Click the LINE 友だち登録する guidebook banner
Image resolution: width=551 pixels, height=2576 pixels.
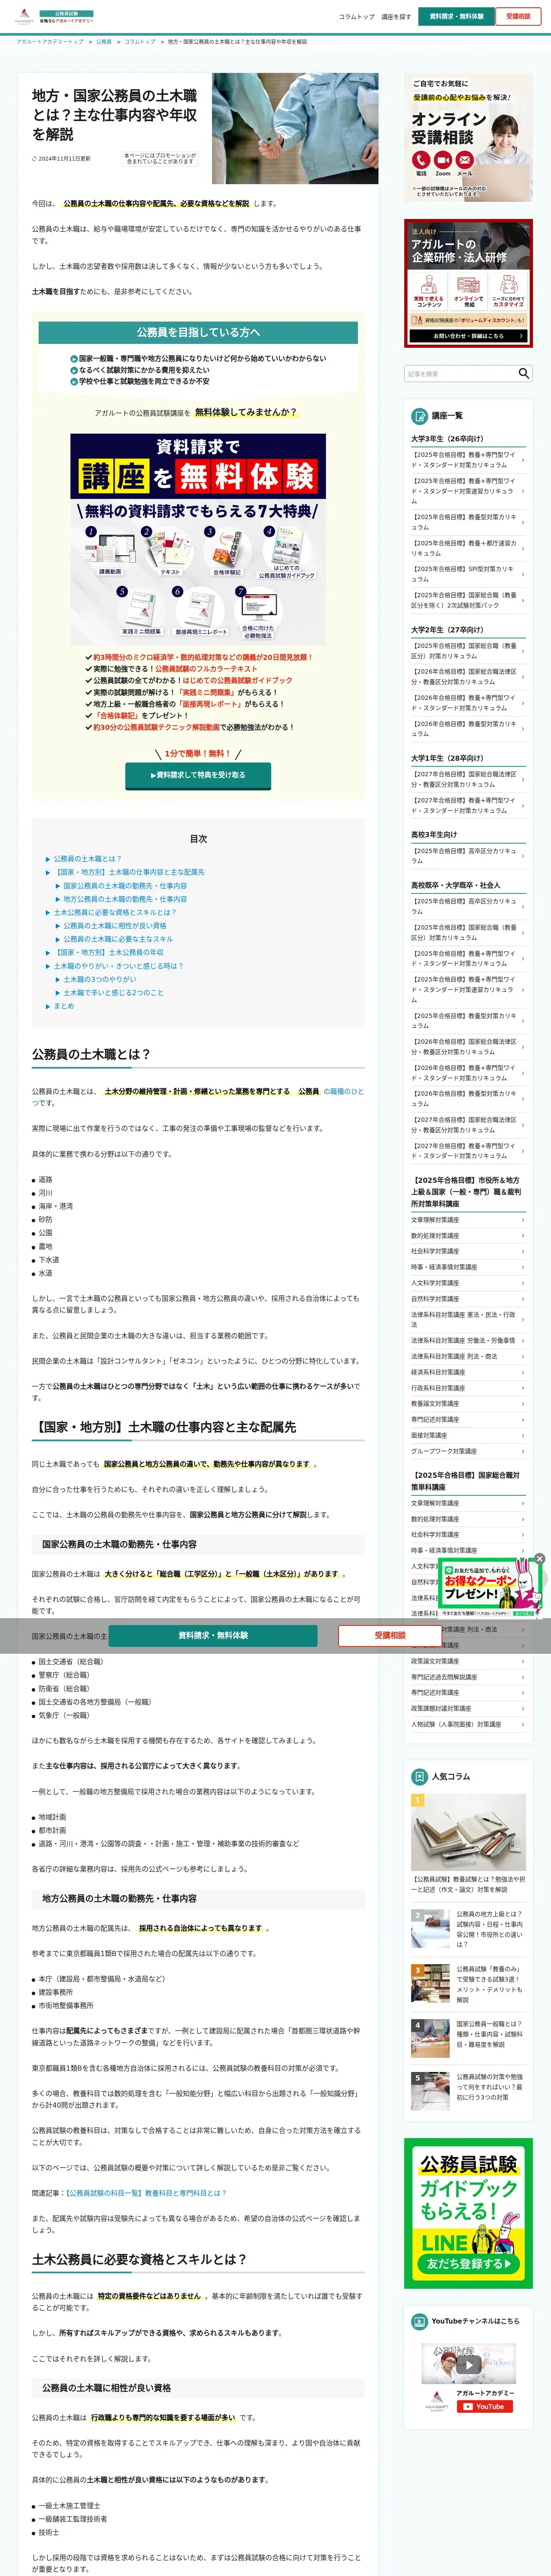coord(468,2213)
